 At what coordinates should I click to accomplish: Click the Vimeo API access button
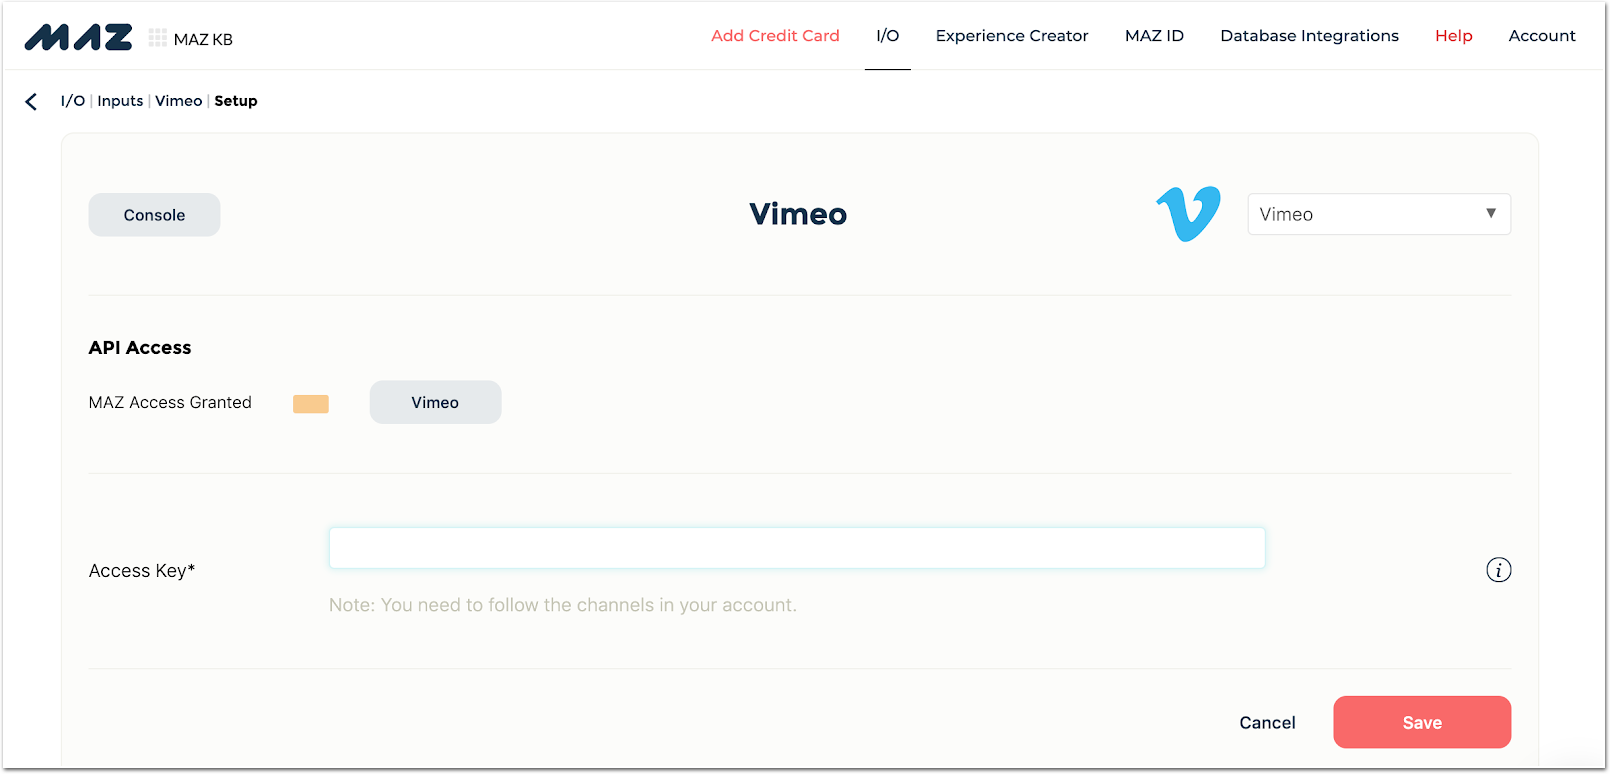pos(435,402)
